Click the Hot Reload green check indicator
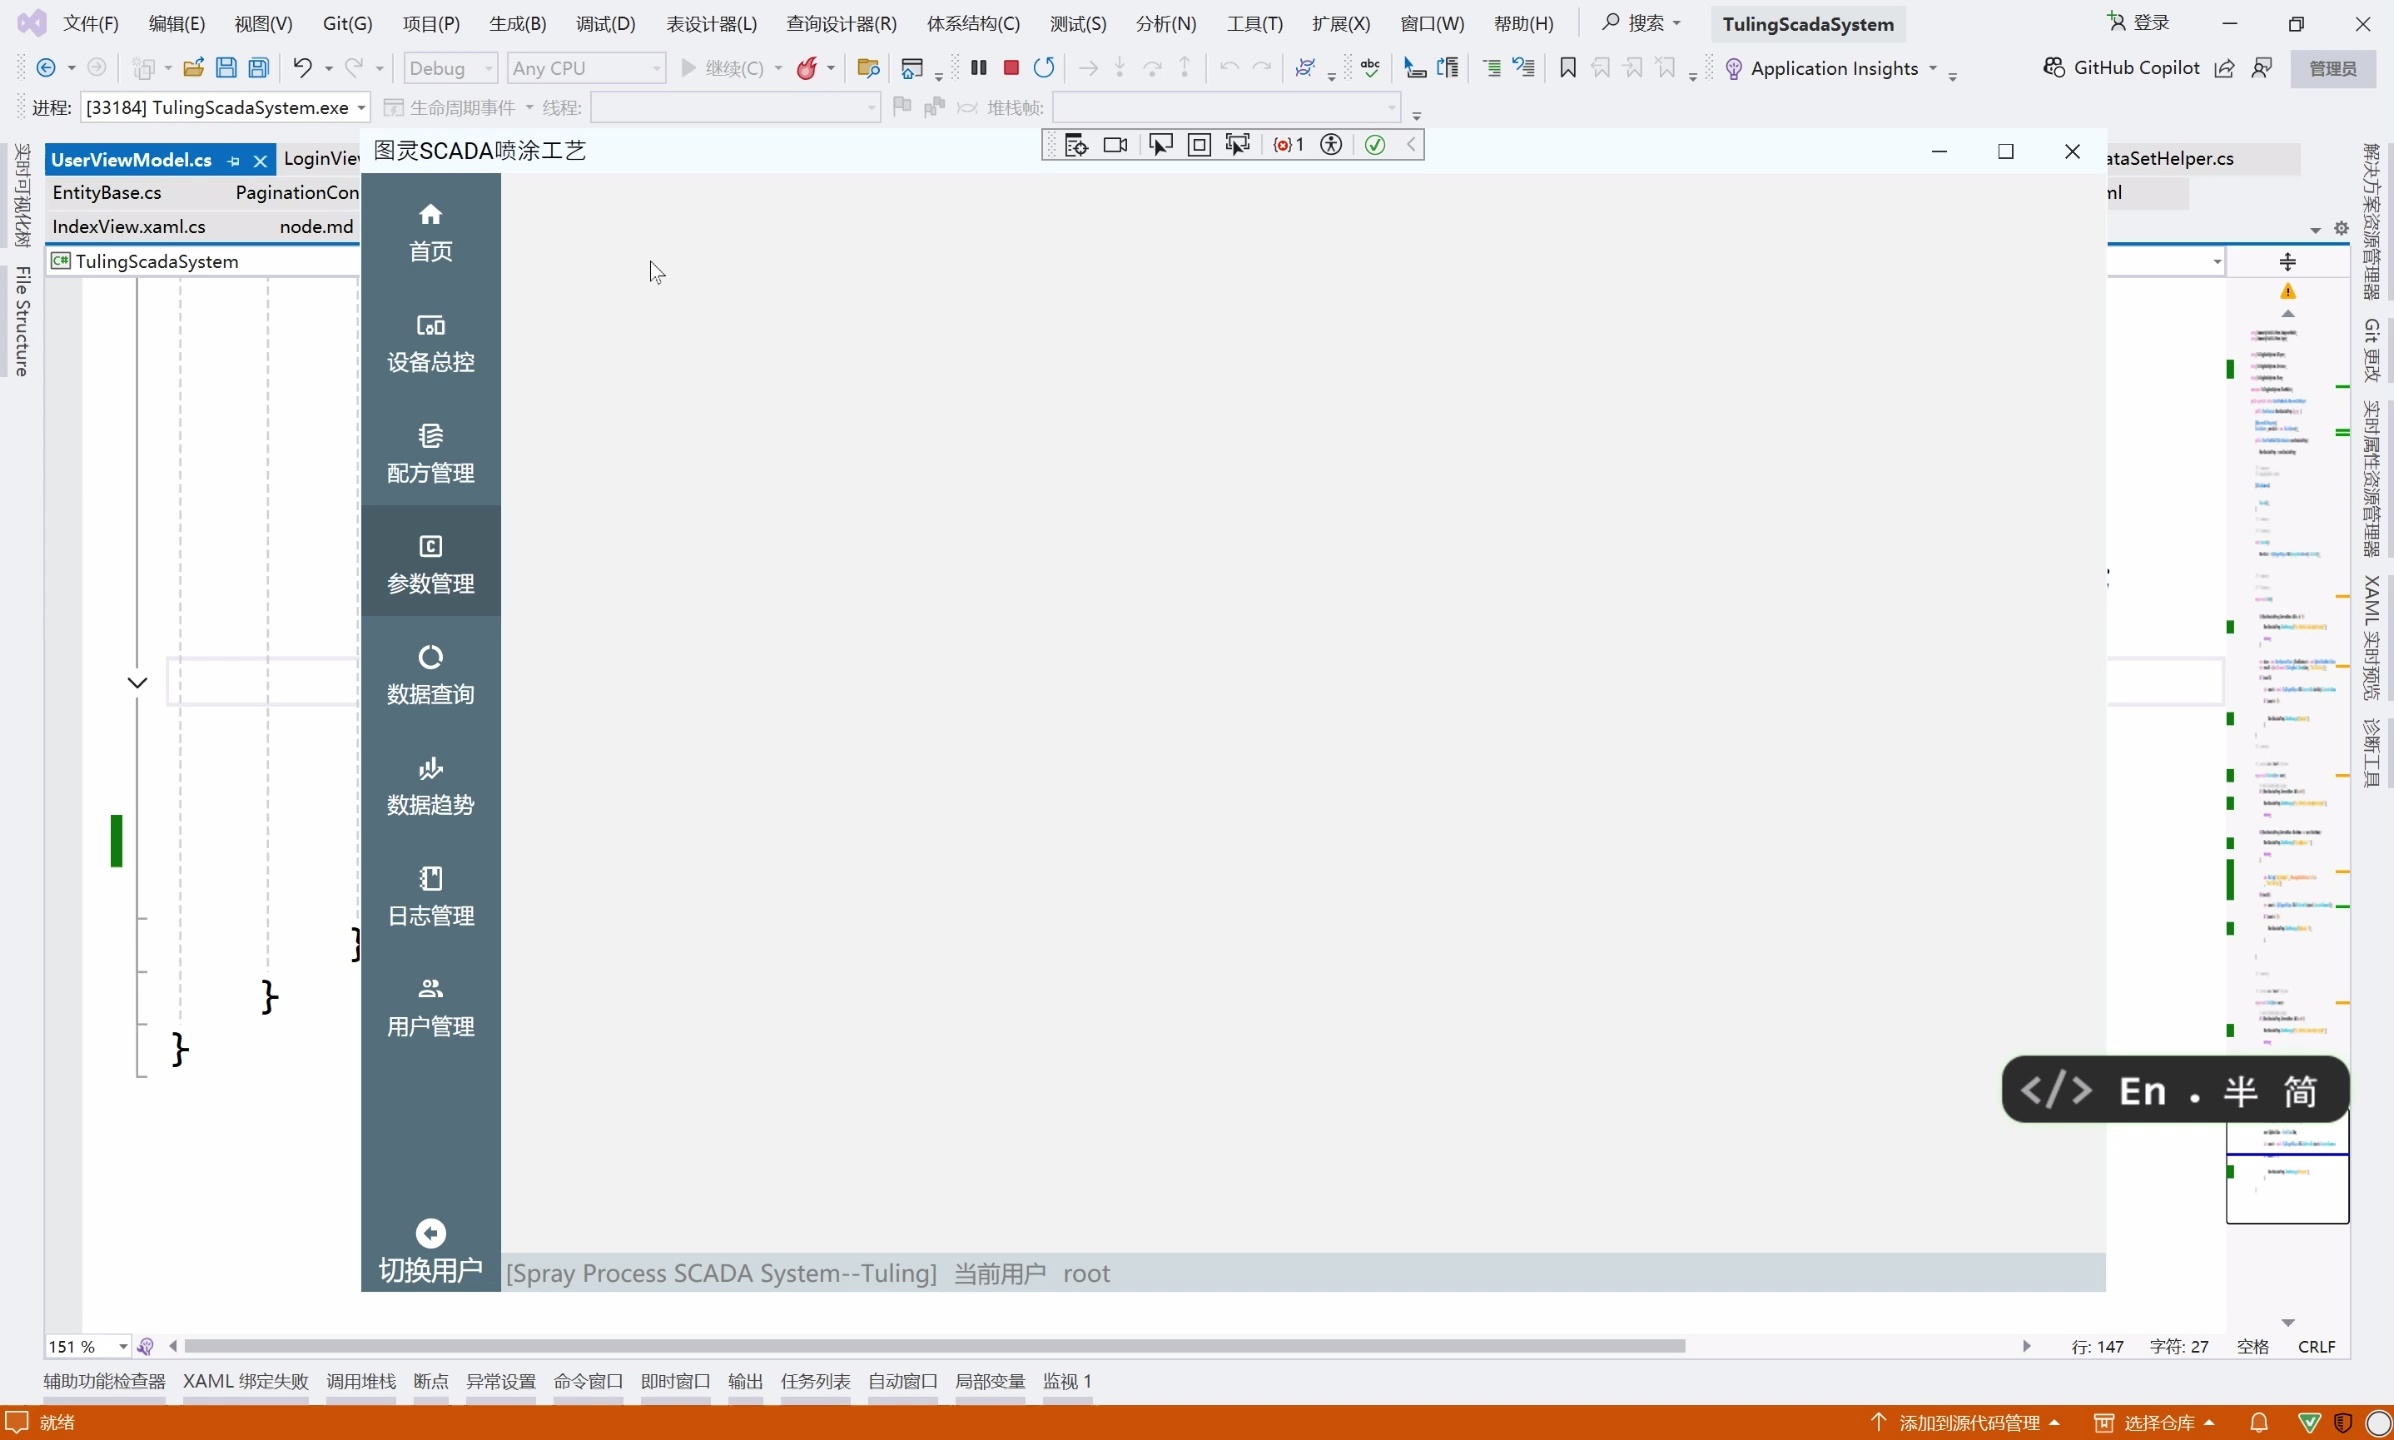Image resolution: width=2394 pixels, height=1440 pixels. [1375, 145]
